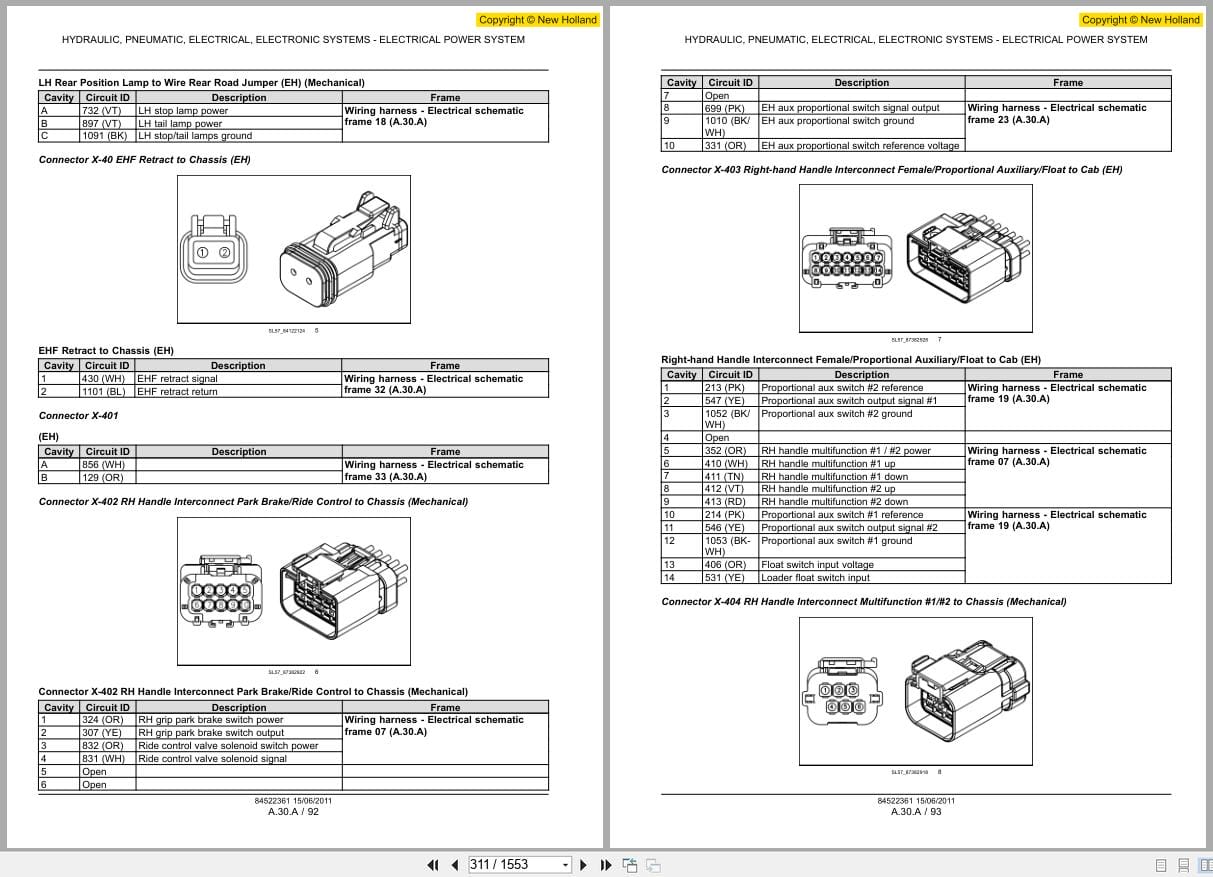The height and width of the screenshot is (877, 1213).
Task: Click the X-40 EHF Retract connector diagram
Action: pyautogui.click(x=294, y=249)
